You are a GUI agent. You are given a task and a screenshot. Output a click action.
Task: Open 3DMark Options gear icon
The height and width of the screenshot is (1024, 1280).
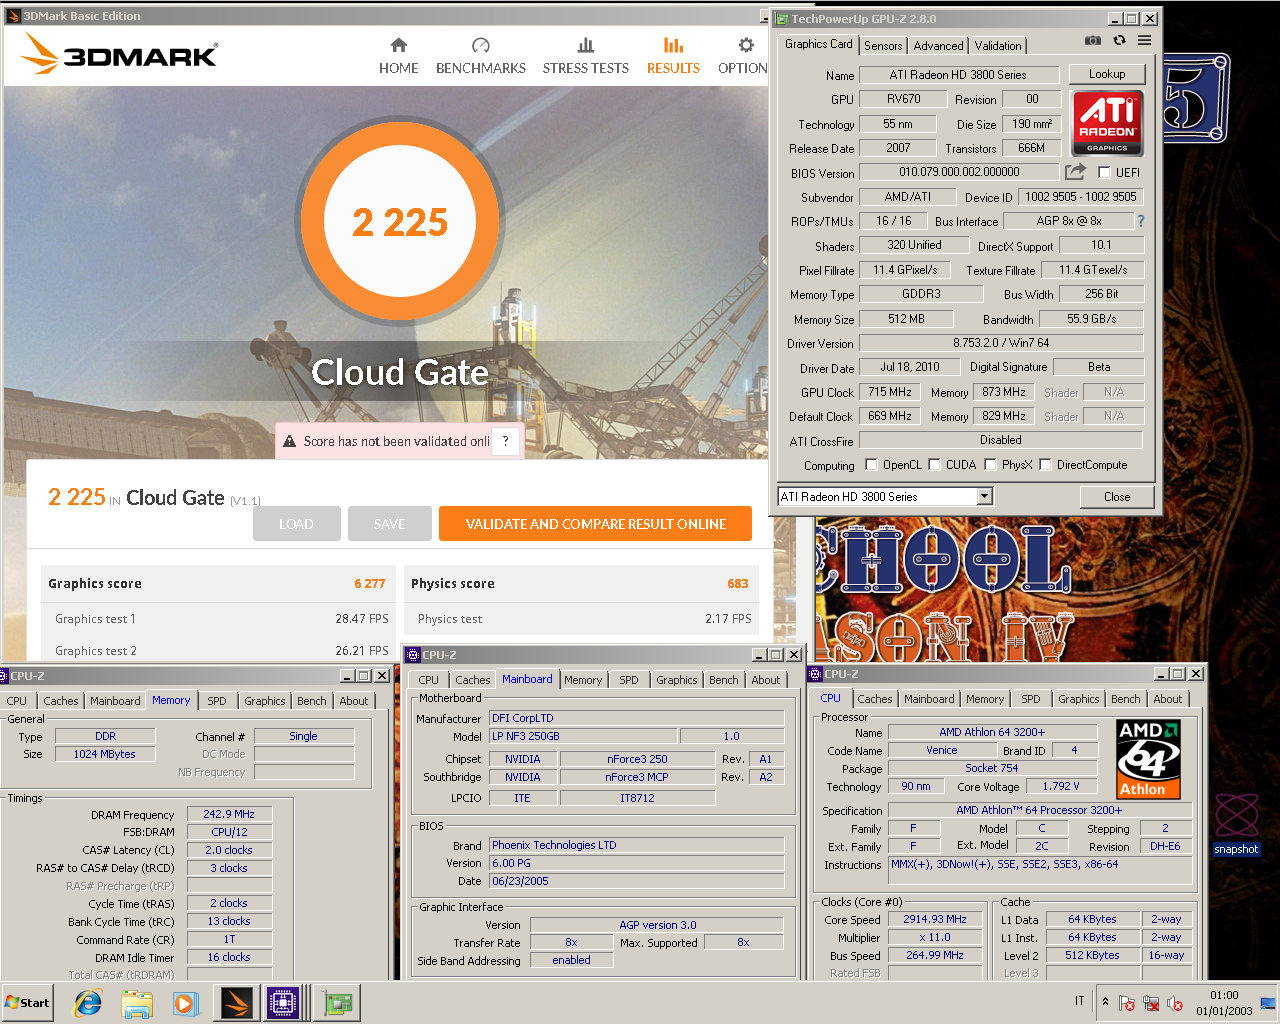tap(746, 45)
